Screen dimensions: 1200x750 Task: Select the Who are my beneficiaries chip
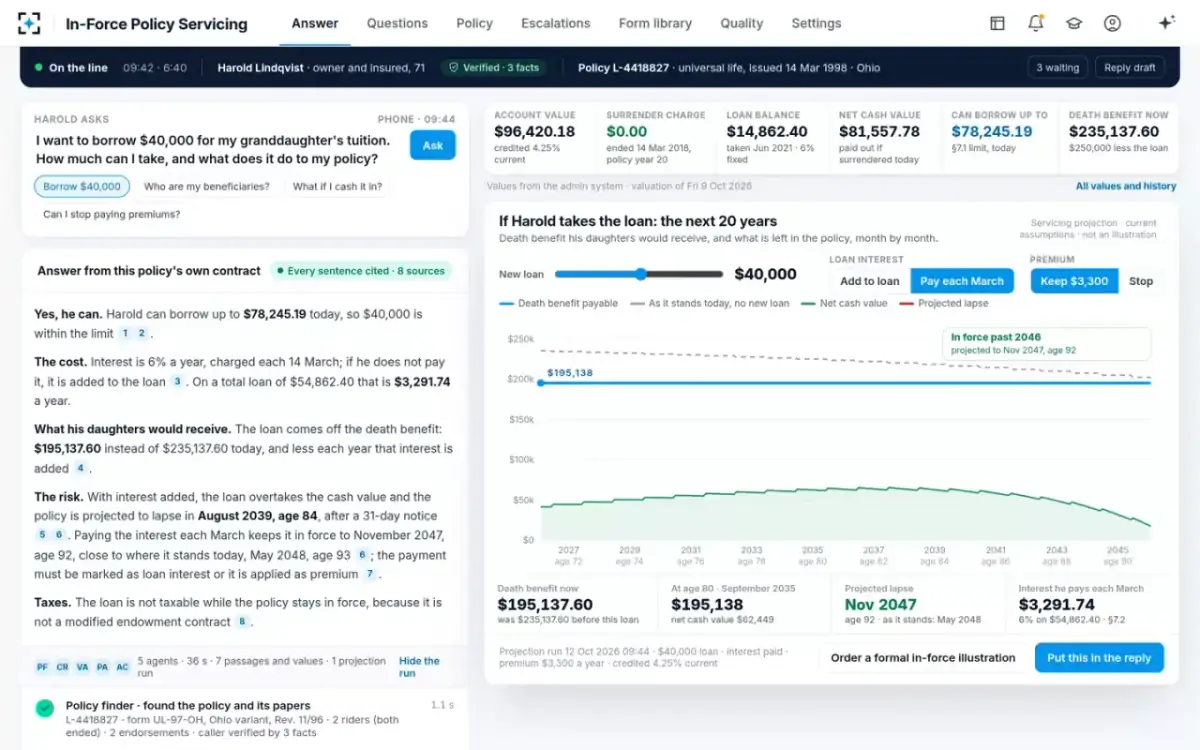pos(207,186)
